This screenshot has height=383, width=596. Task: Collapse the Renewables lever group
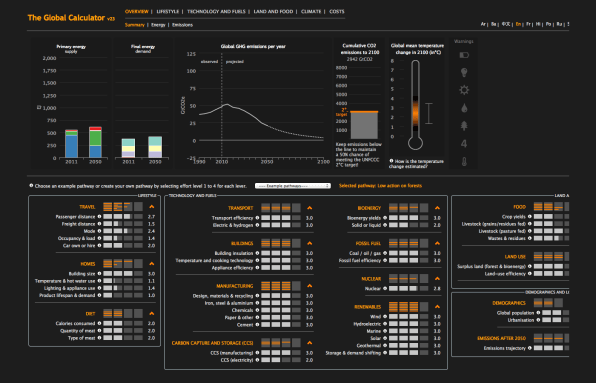coord(437,307)
